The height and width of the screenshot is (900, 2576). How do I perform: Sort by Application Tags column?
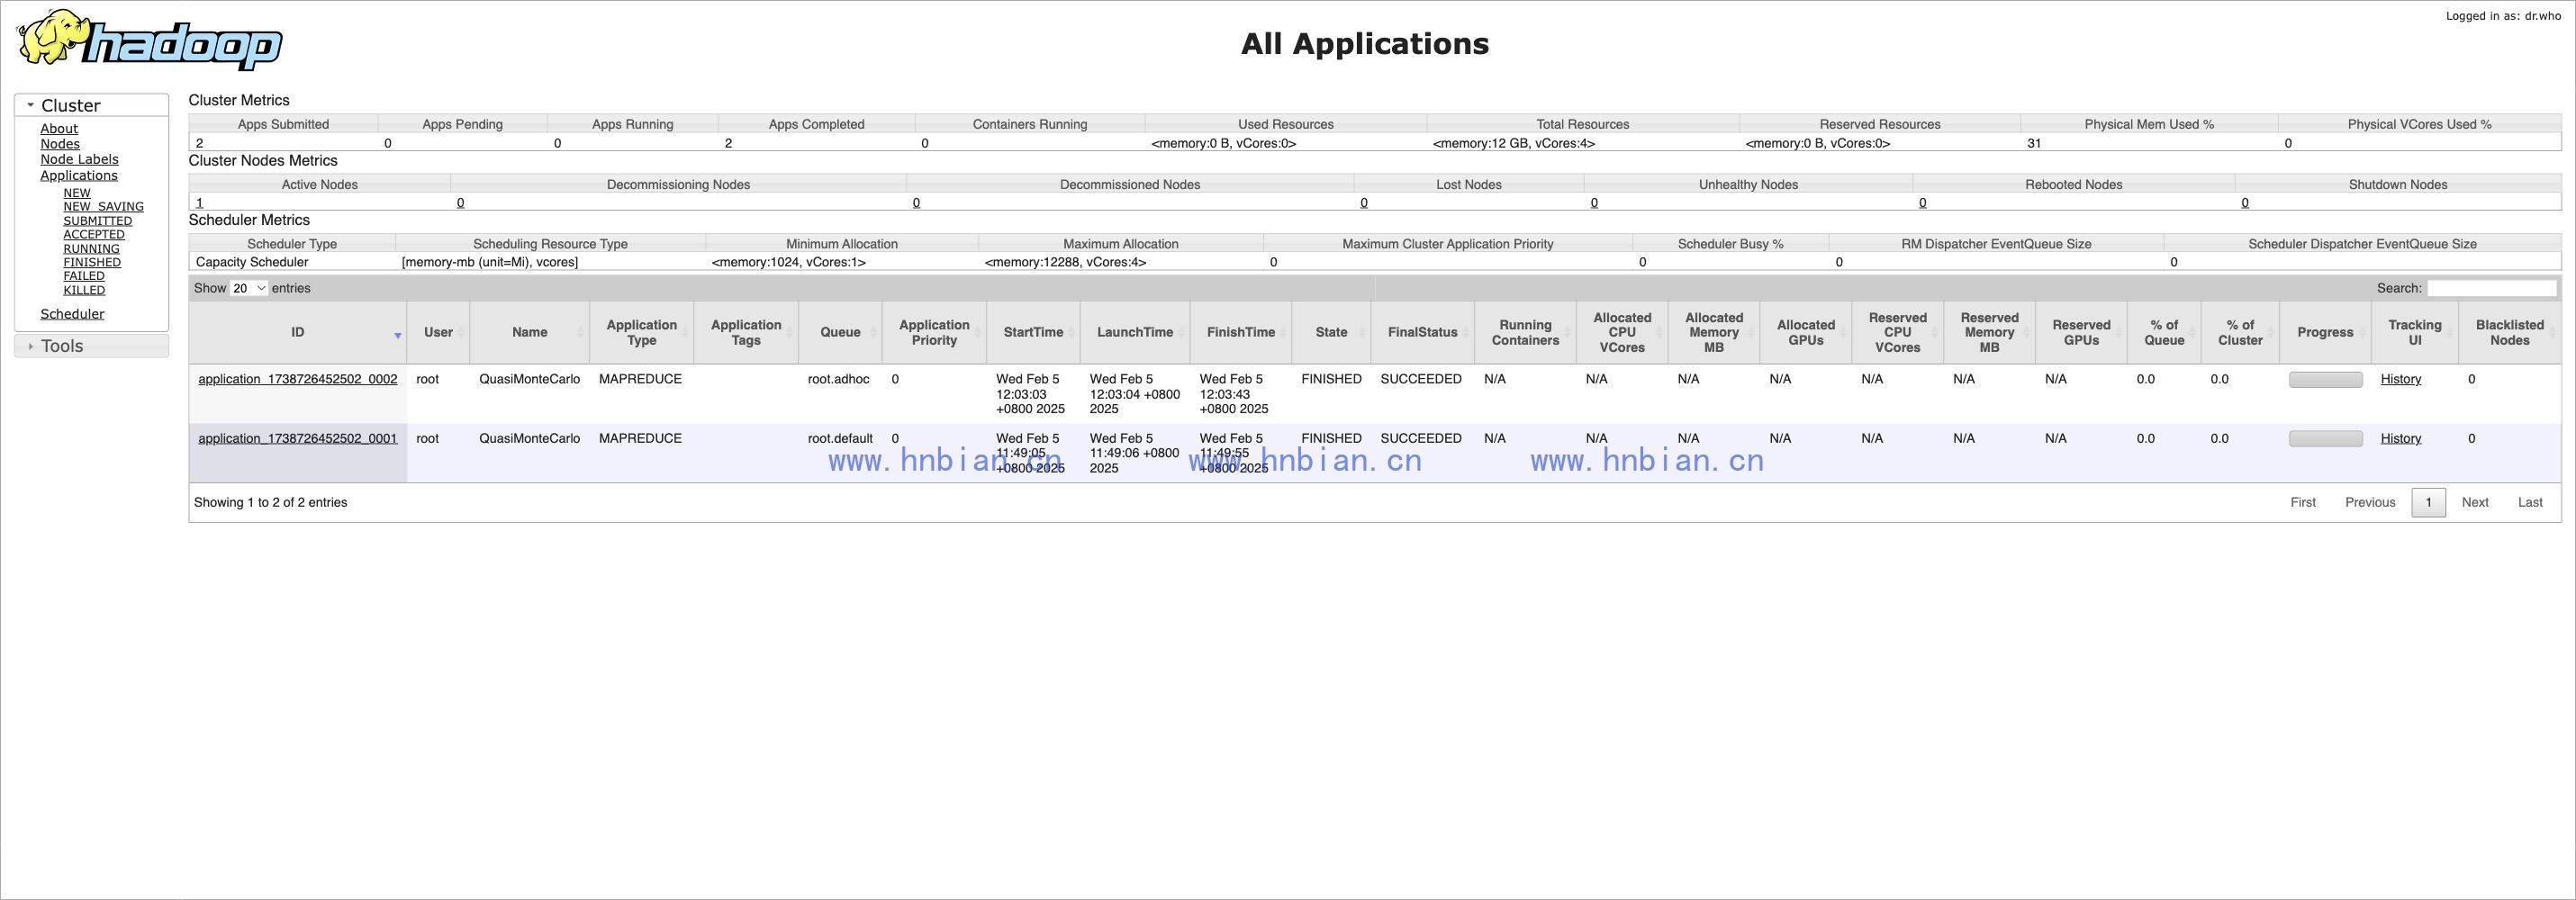point(746,332)
